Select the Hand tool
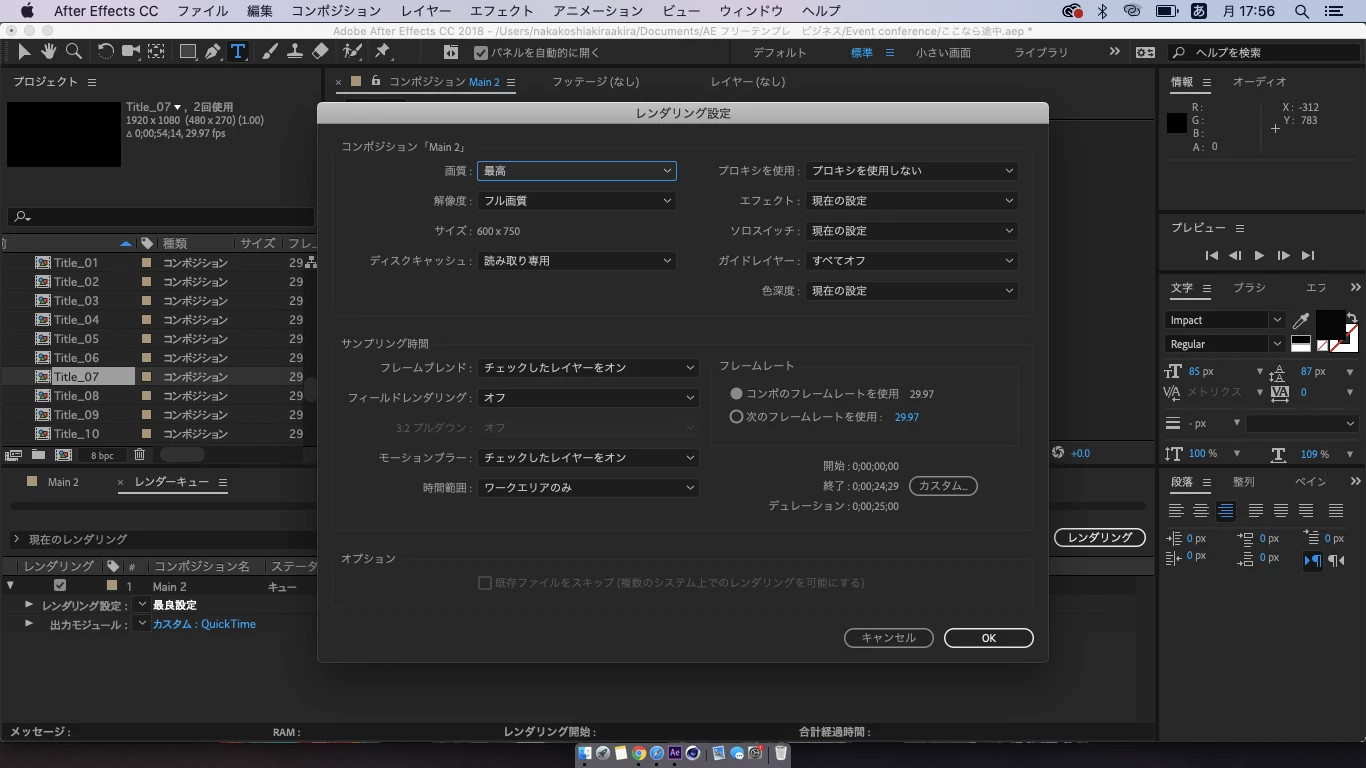The image size is (1366, 768). coord(48,52)
